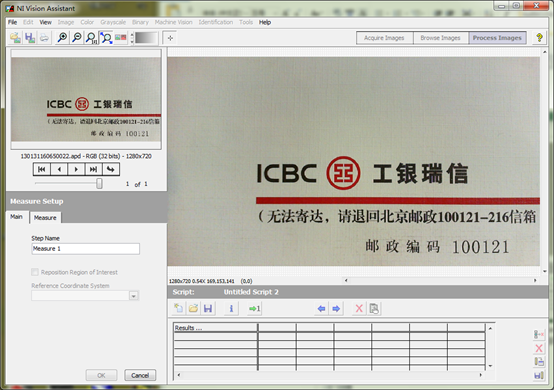The width and height of the screenshot is (554, 390).
Task: Click the Cancel button
Action: 140,375
